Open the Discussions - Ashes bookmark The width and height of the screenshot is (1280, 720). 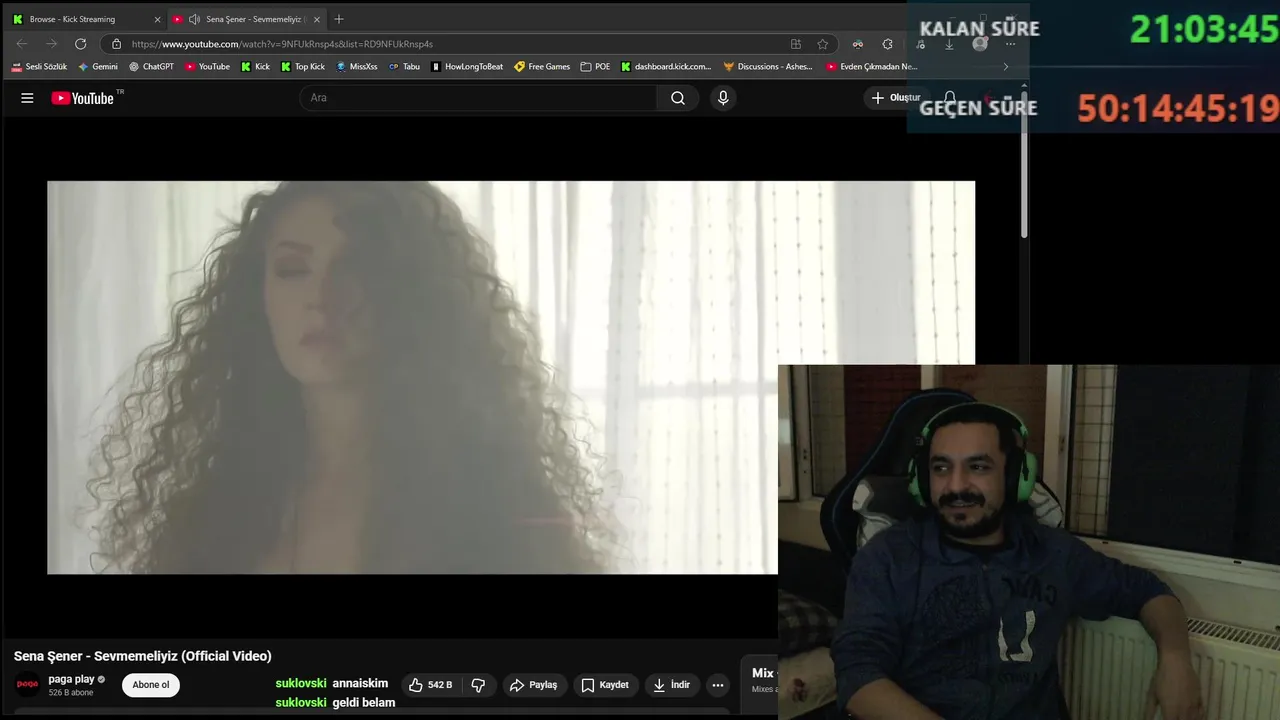[768, 67]
